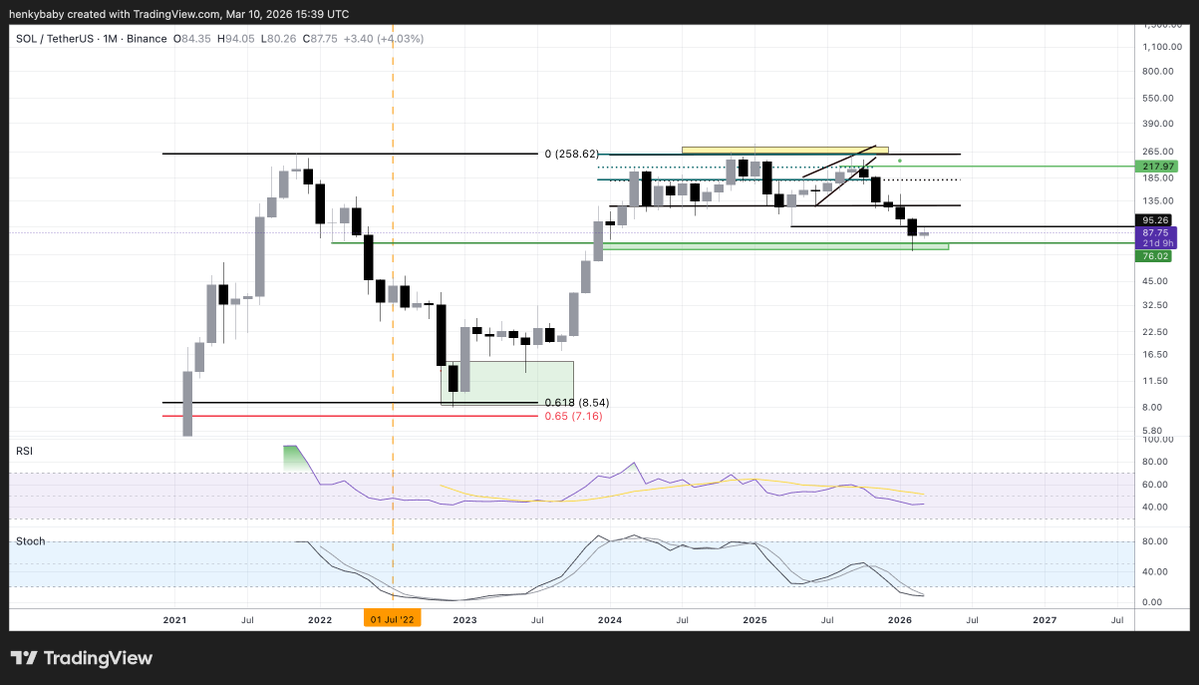Click 2027 on the time axis
Viewport: 1199px width, 685px height.
point(1045,619)
